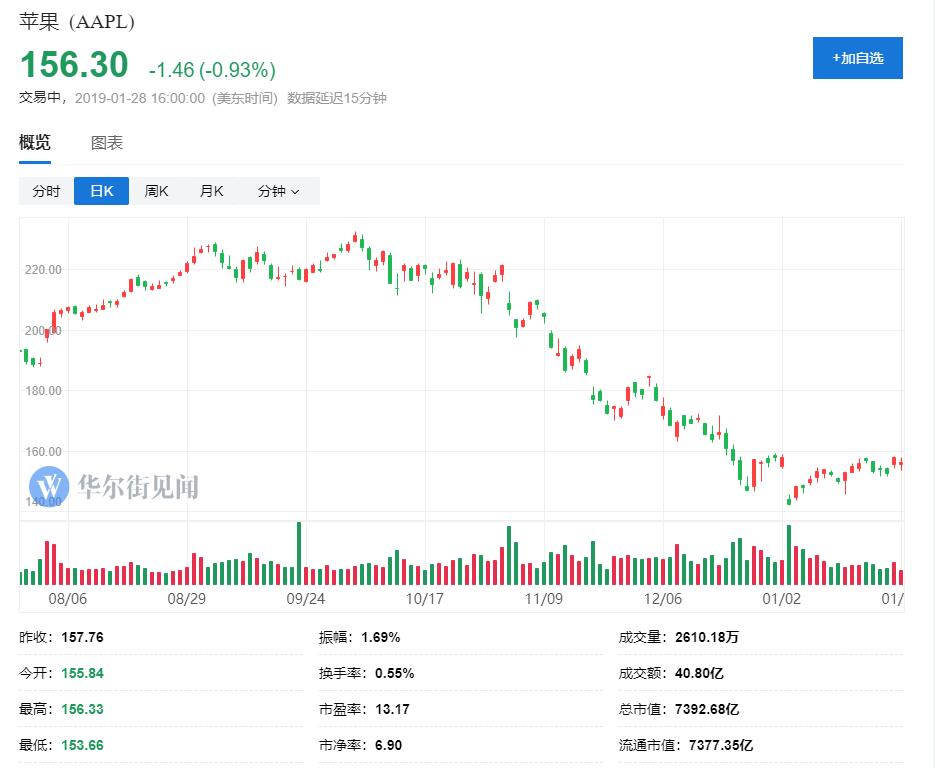Click the 昨收 value 157.76
The image size is (935, 768).
(x=82, y=637)
